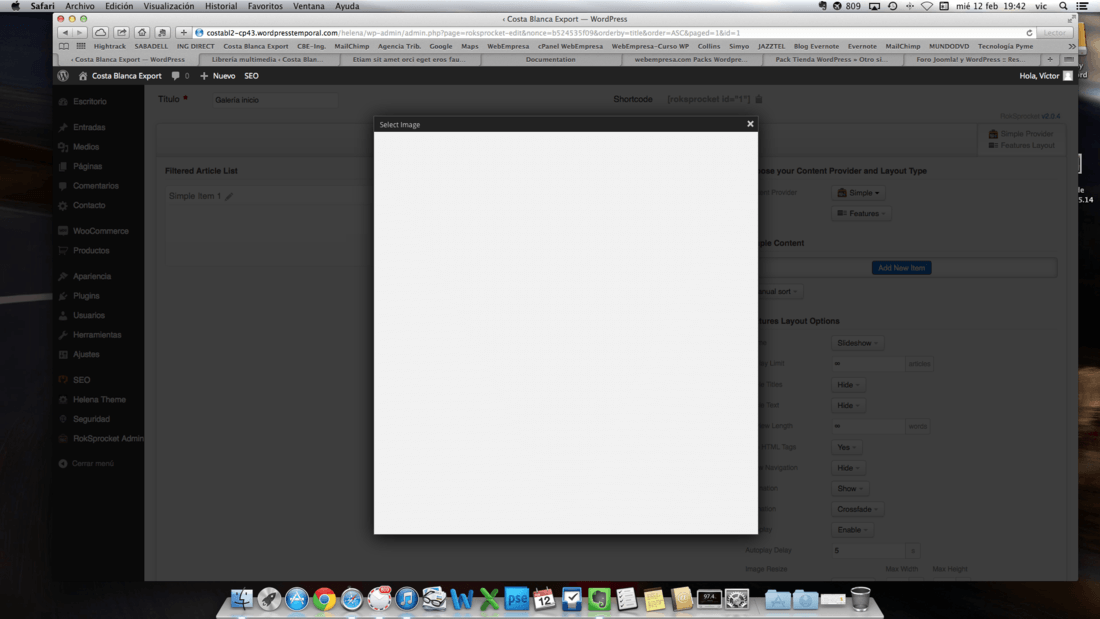Launch Google Chrome from the Dock
Viewport: 1100px width, 619px height.
pyautogui.click(x=324, y=599)
